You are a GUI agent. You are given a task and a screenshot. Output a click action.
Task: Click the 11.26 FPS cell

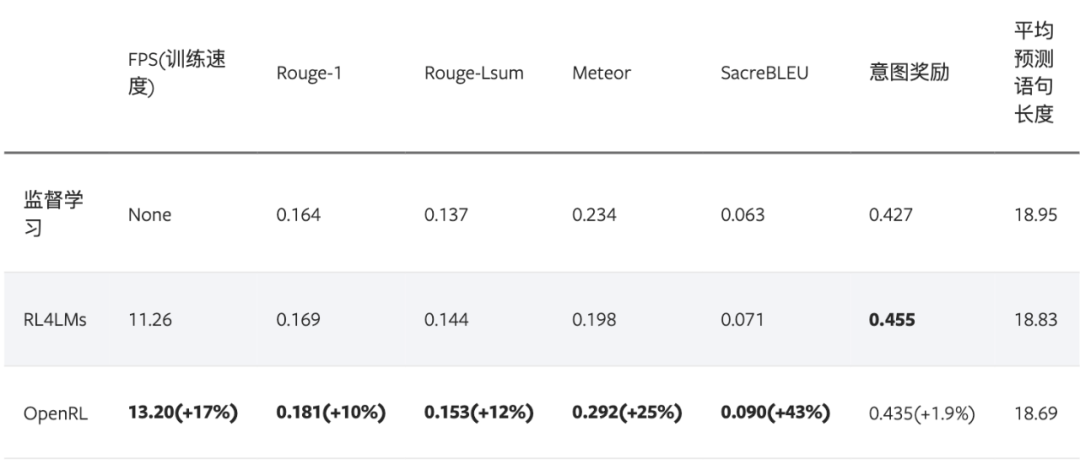coord(150,320)
